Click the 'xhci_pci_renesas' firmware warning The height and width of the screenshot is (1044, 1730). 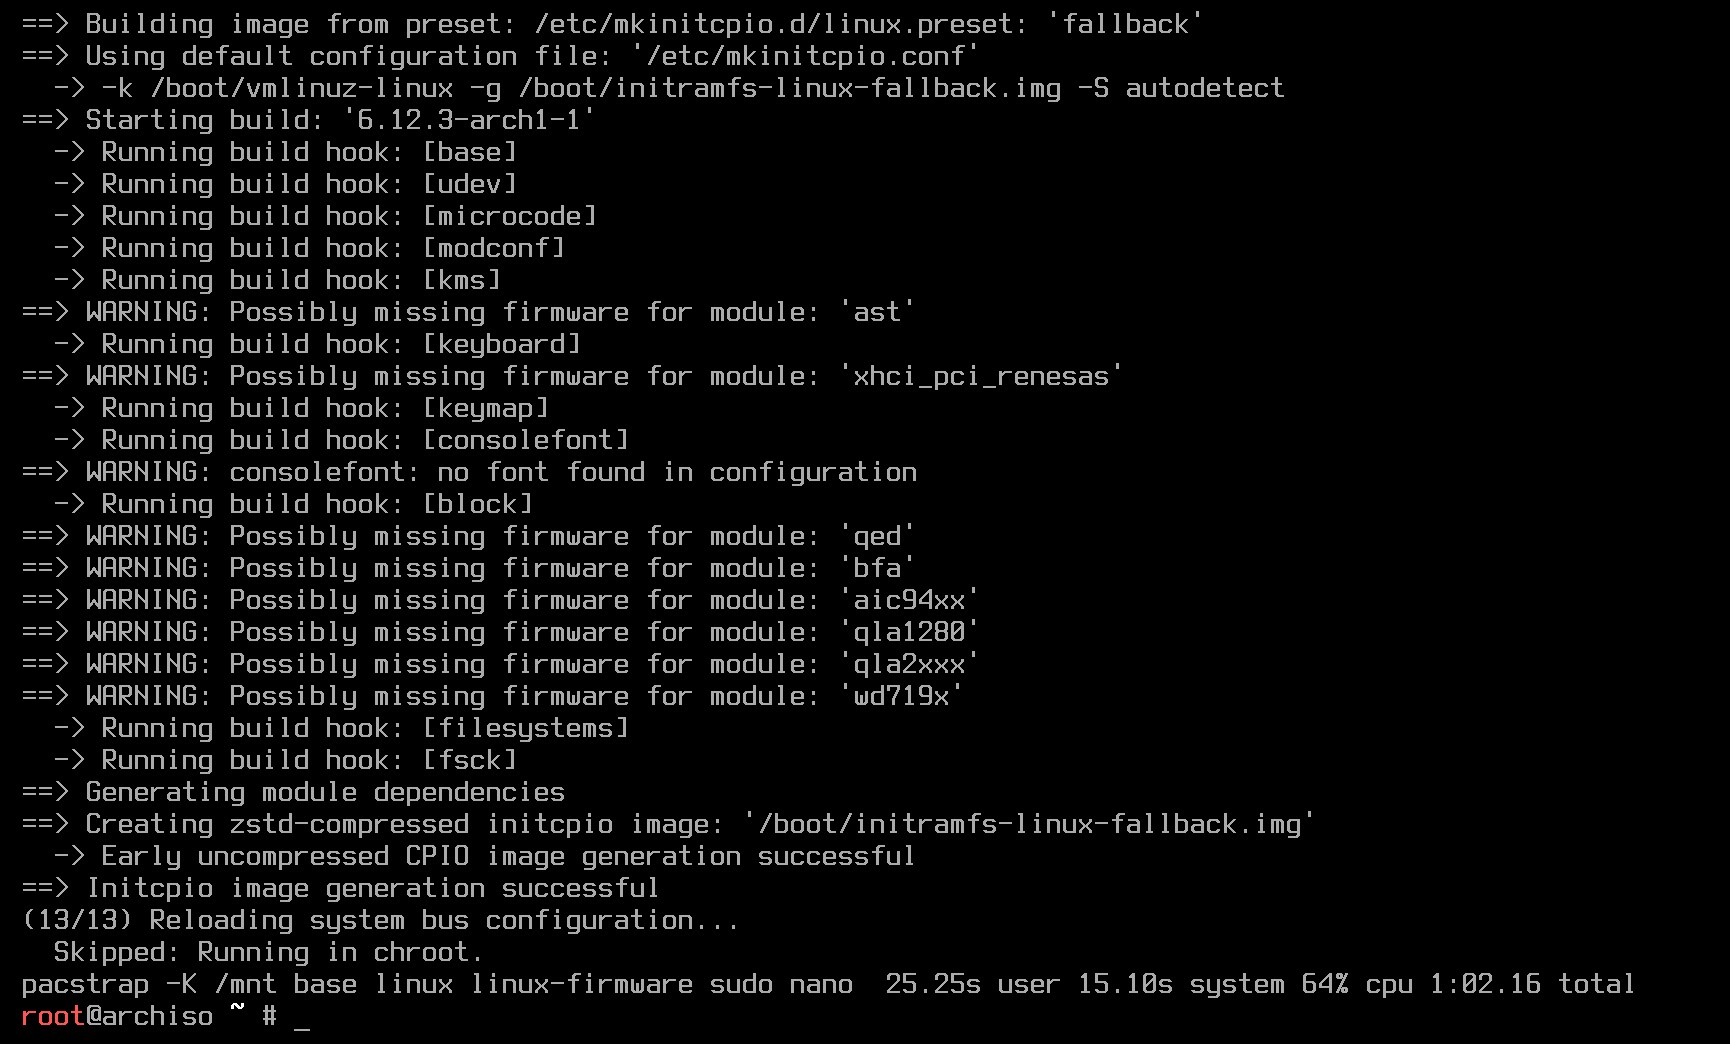coord(572,376)
